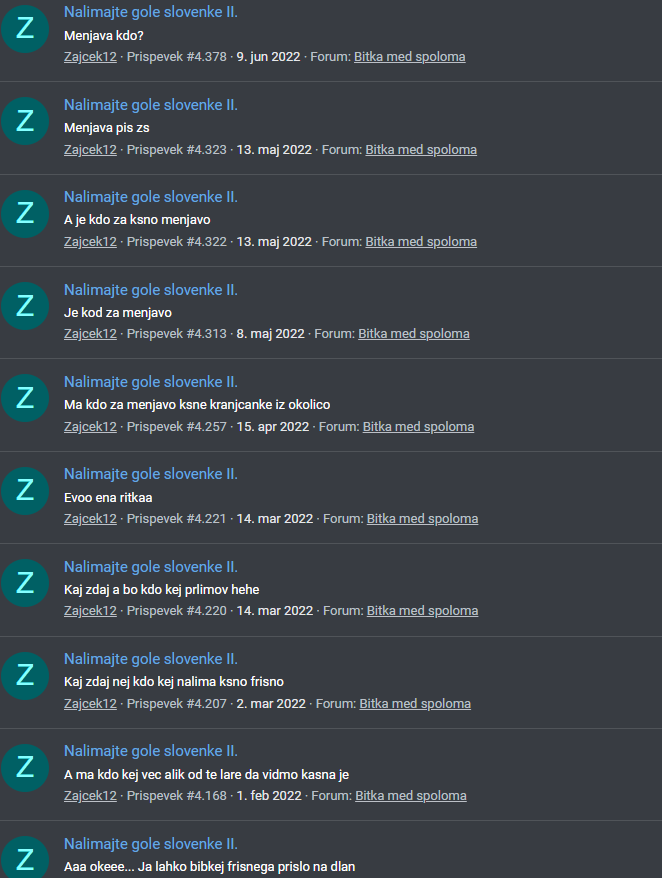Open thread title above "Menjava pis zs"

(x=151, y=105)
